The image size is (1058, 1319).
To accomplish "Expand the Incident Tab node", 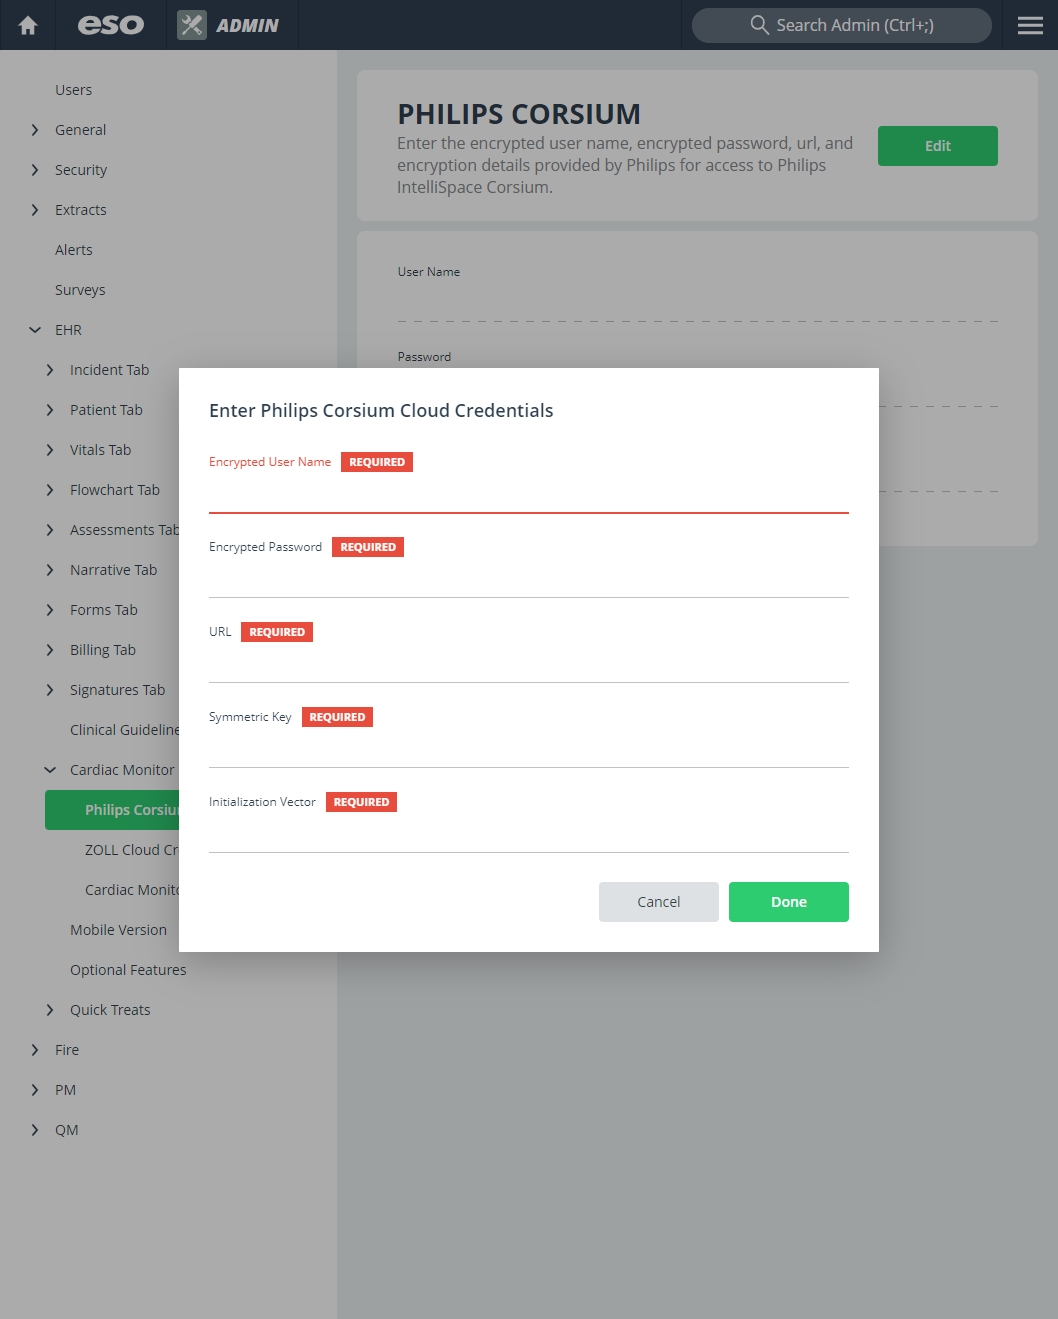I will (50, 370).
